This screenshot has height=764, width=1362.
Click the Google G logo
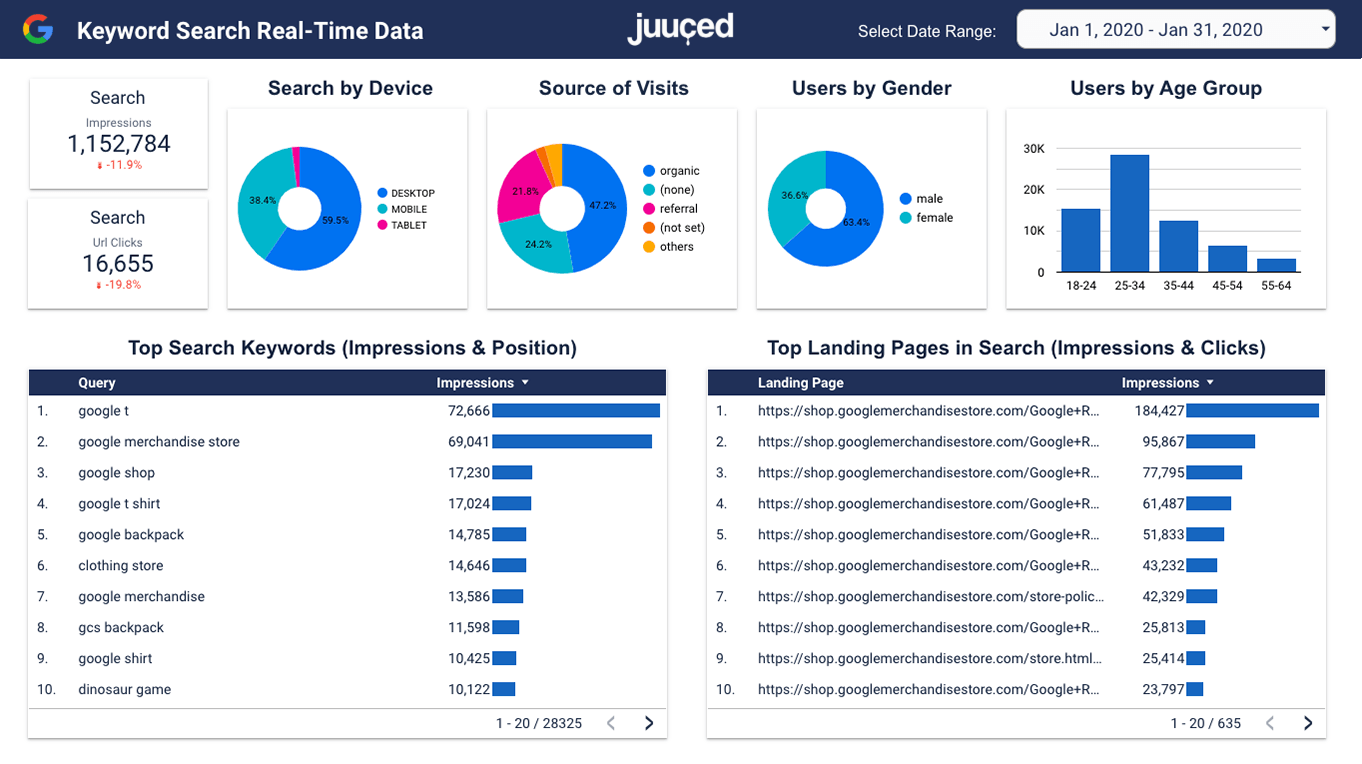38,29
